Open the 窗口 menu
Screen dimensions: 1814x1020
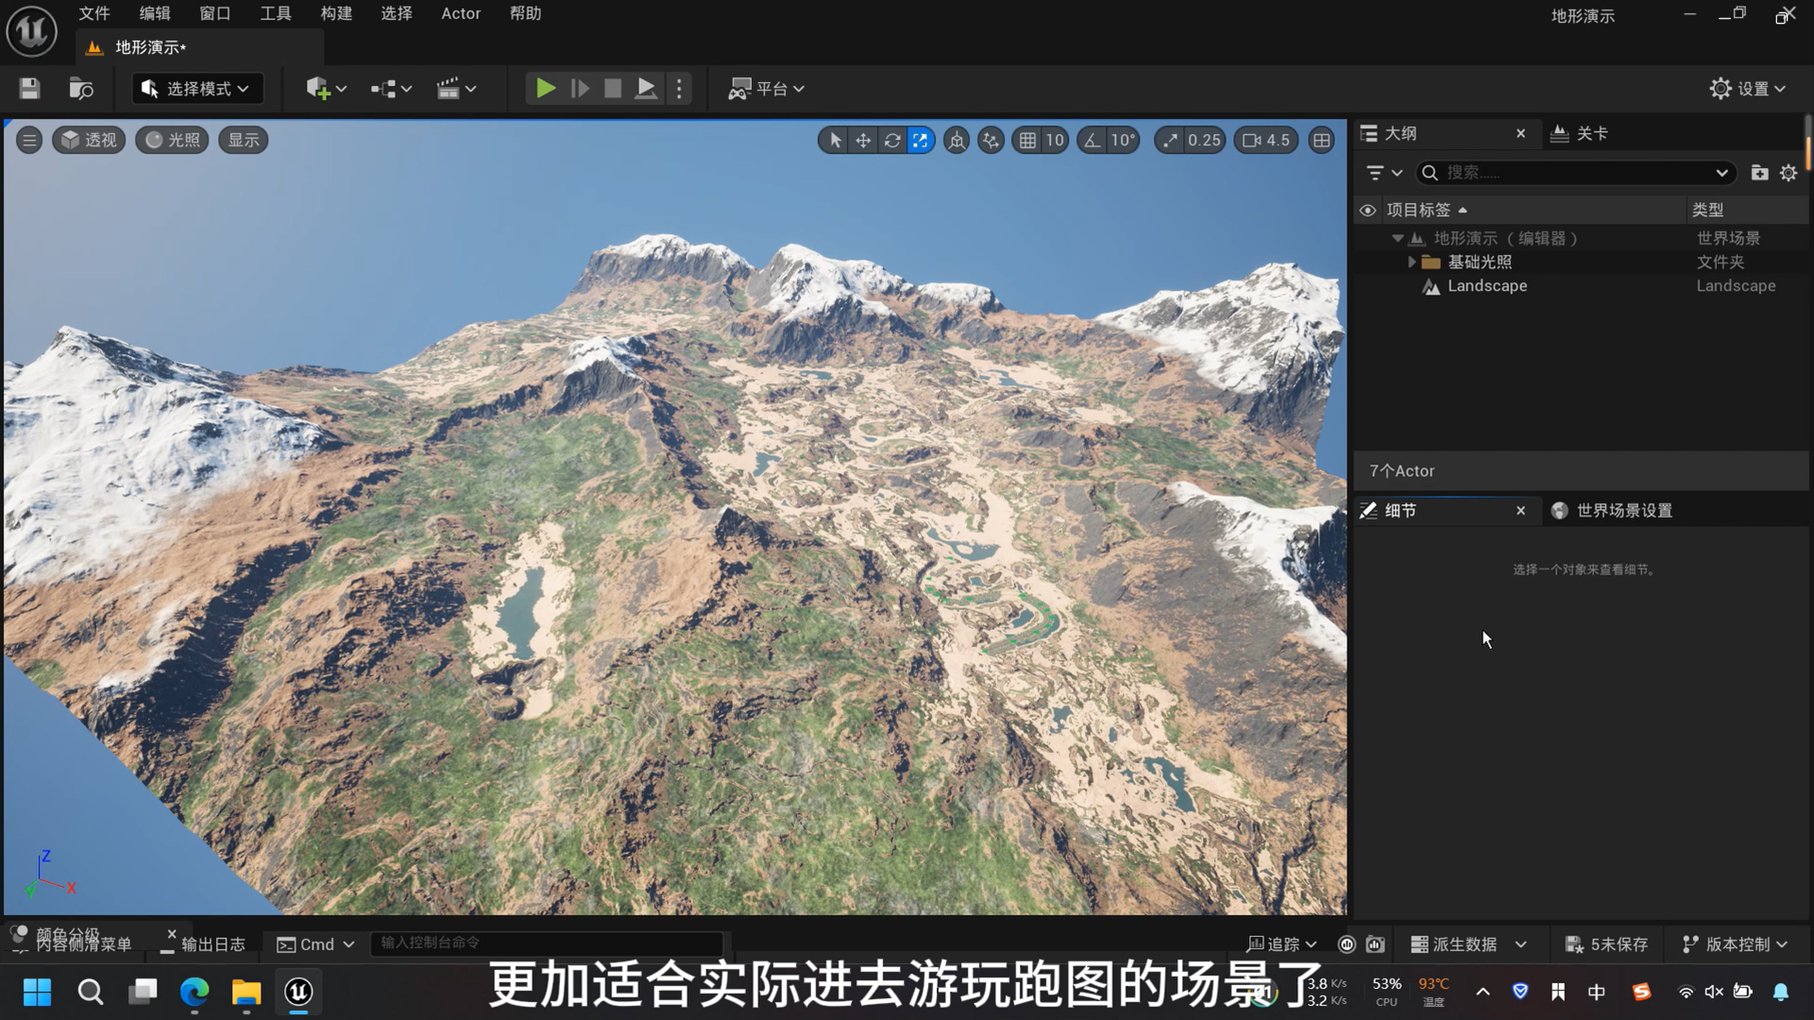pyautogui.click(x=215, y=13)
